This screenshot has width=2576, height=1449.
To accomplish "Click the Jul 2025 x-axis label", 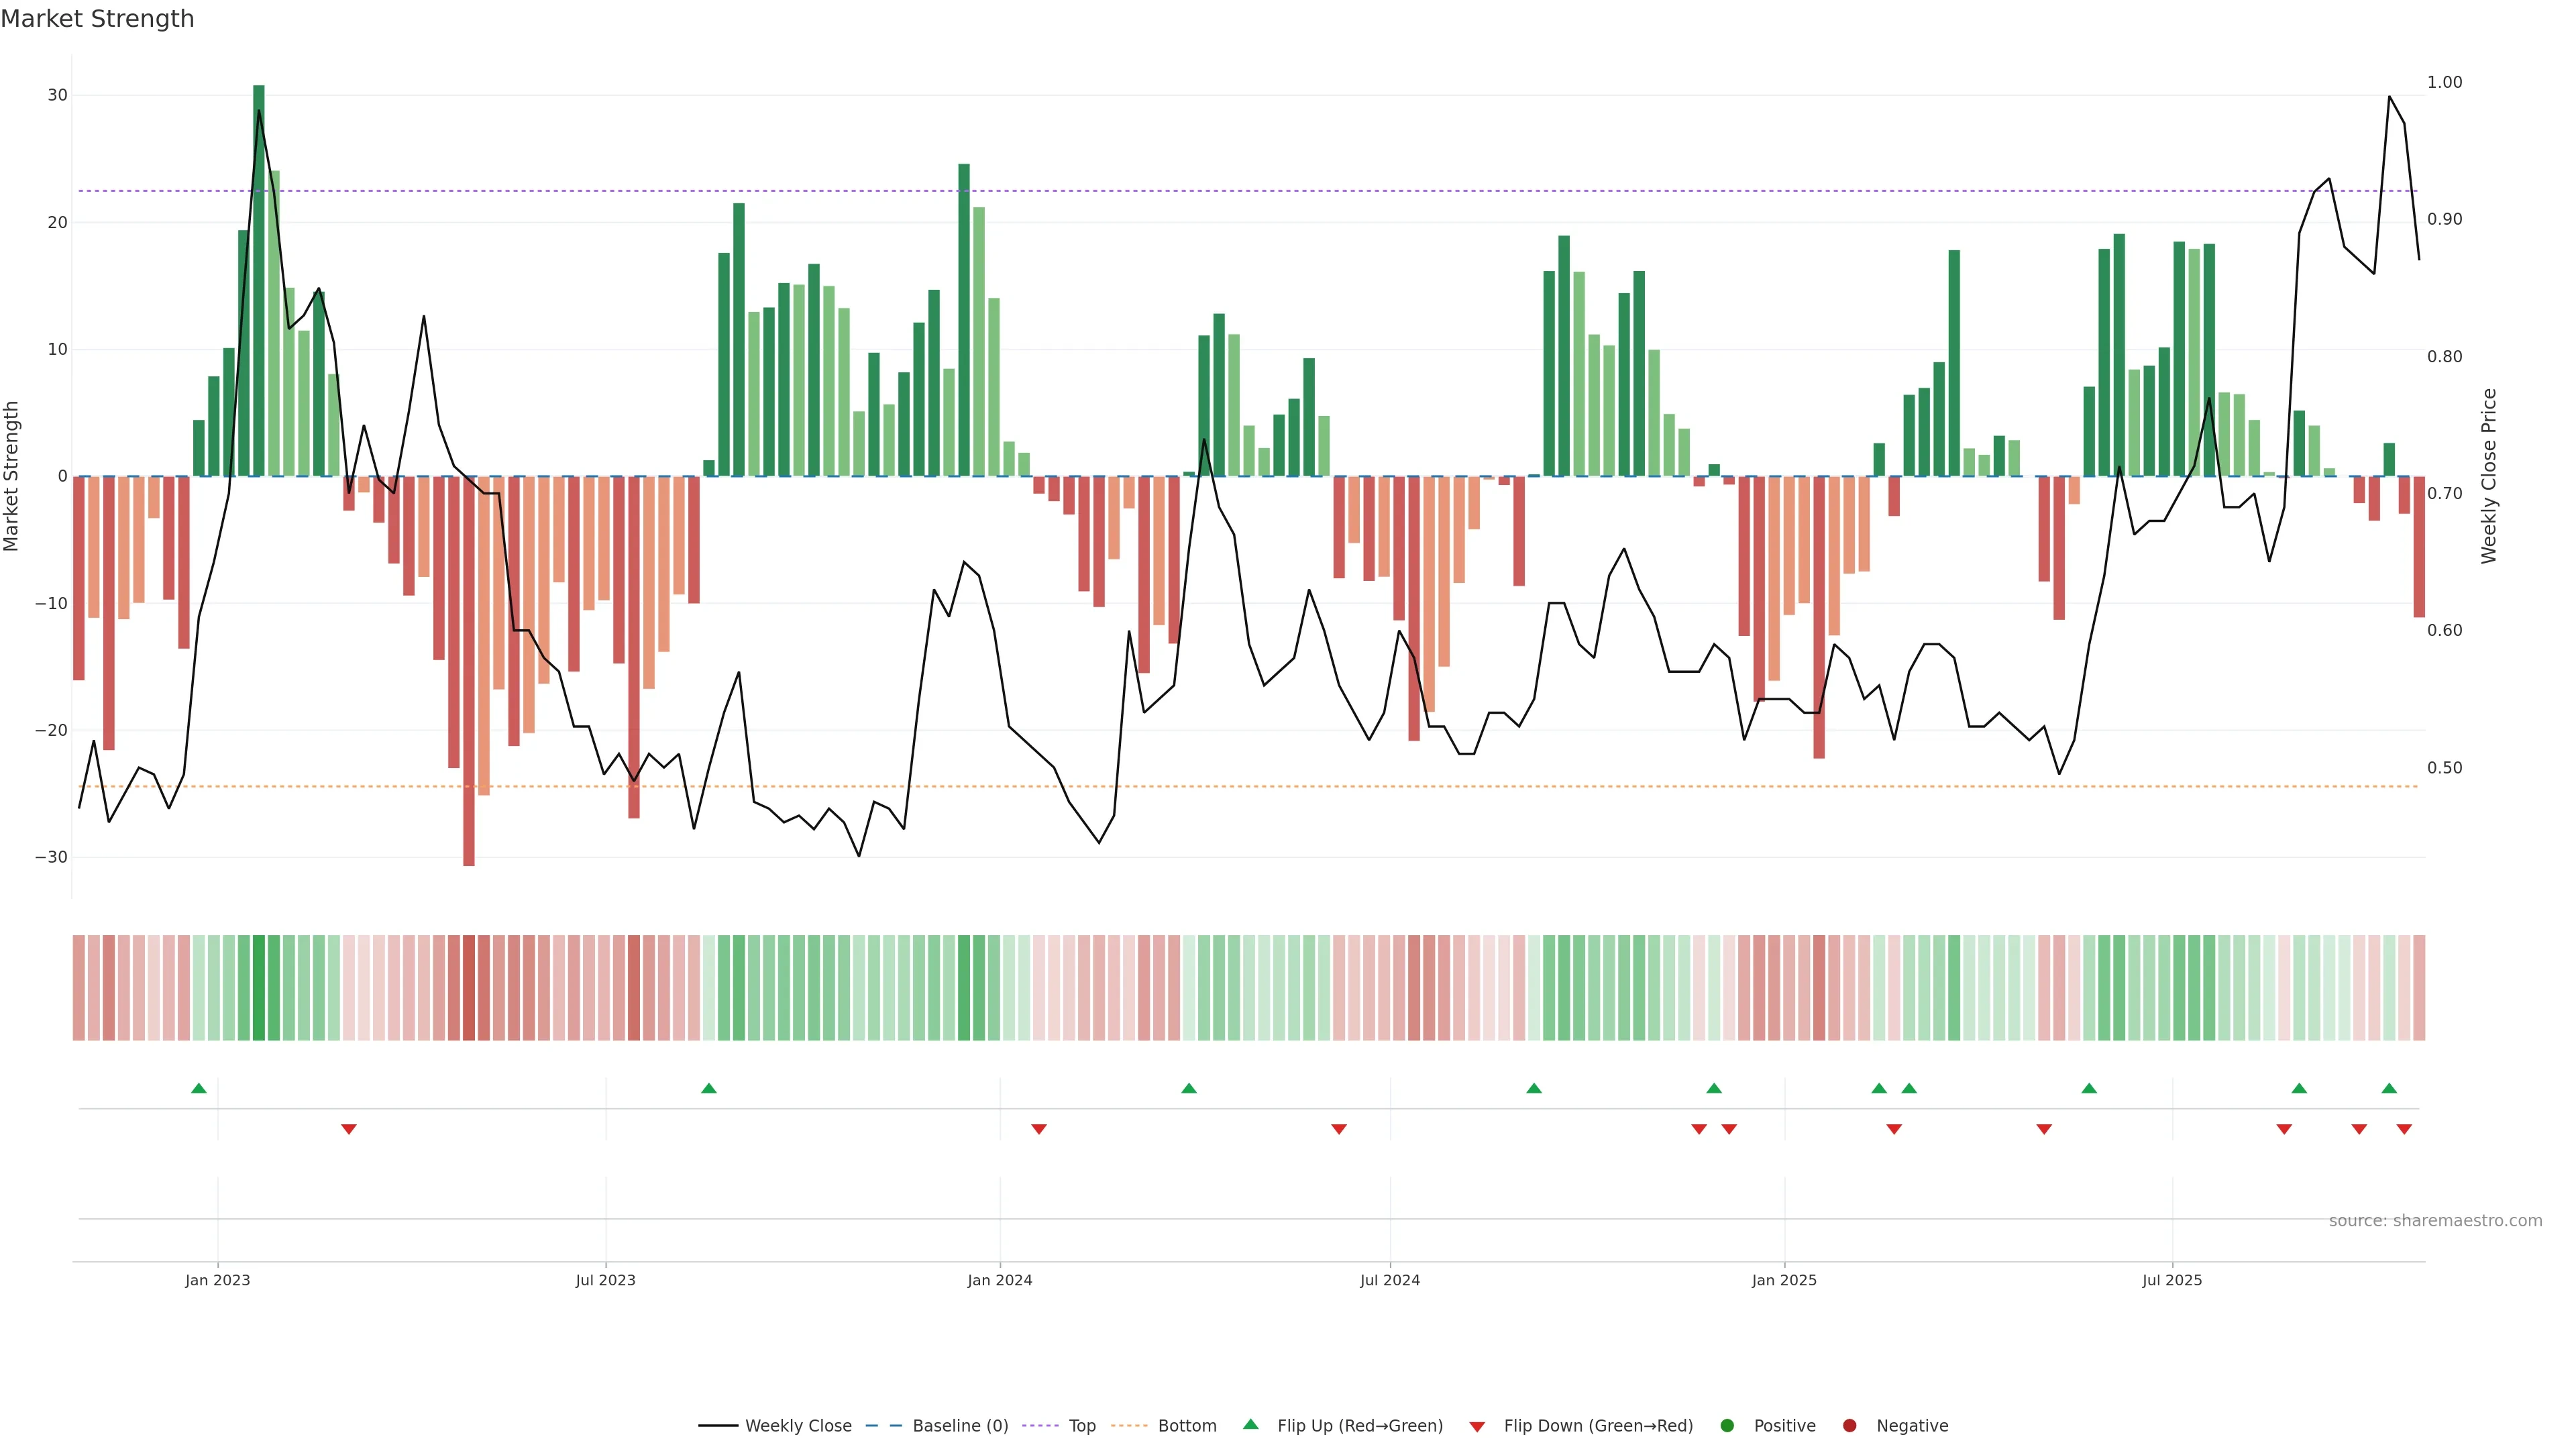I will pyautogui.click(x=2171, y=1280).
